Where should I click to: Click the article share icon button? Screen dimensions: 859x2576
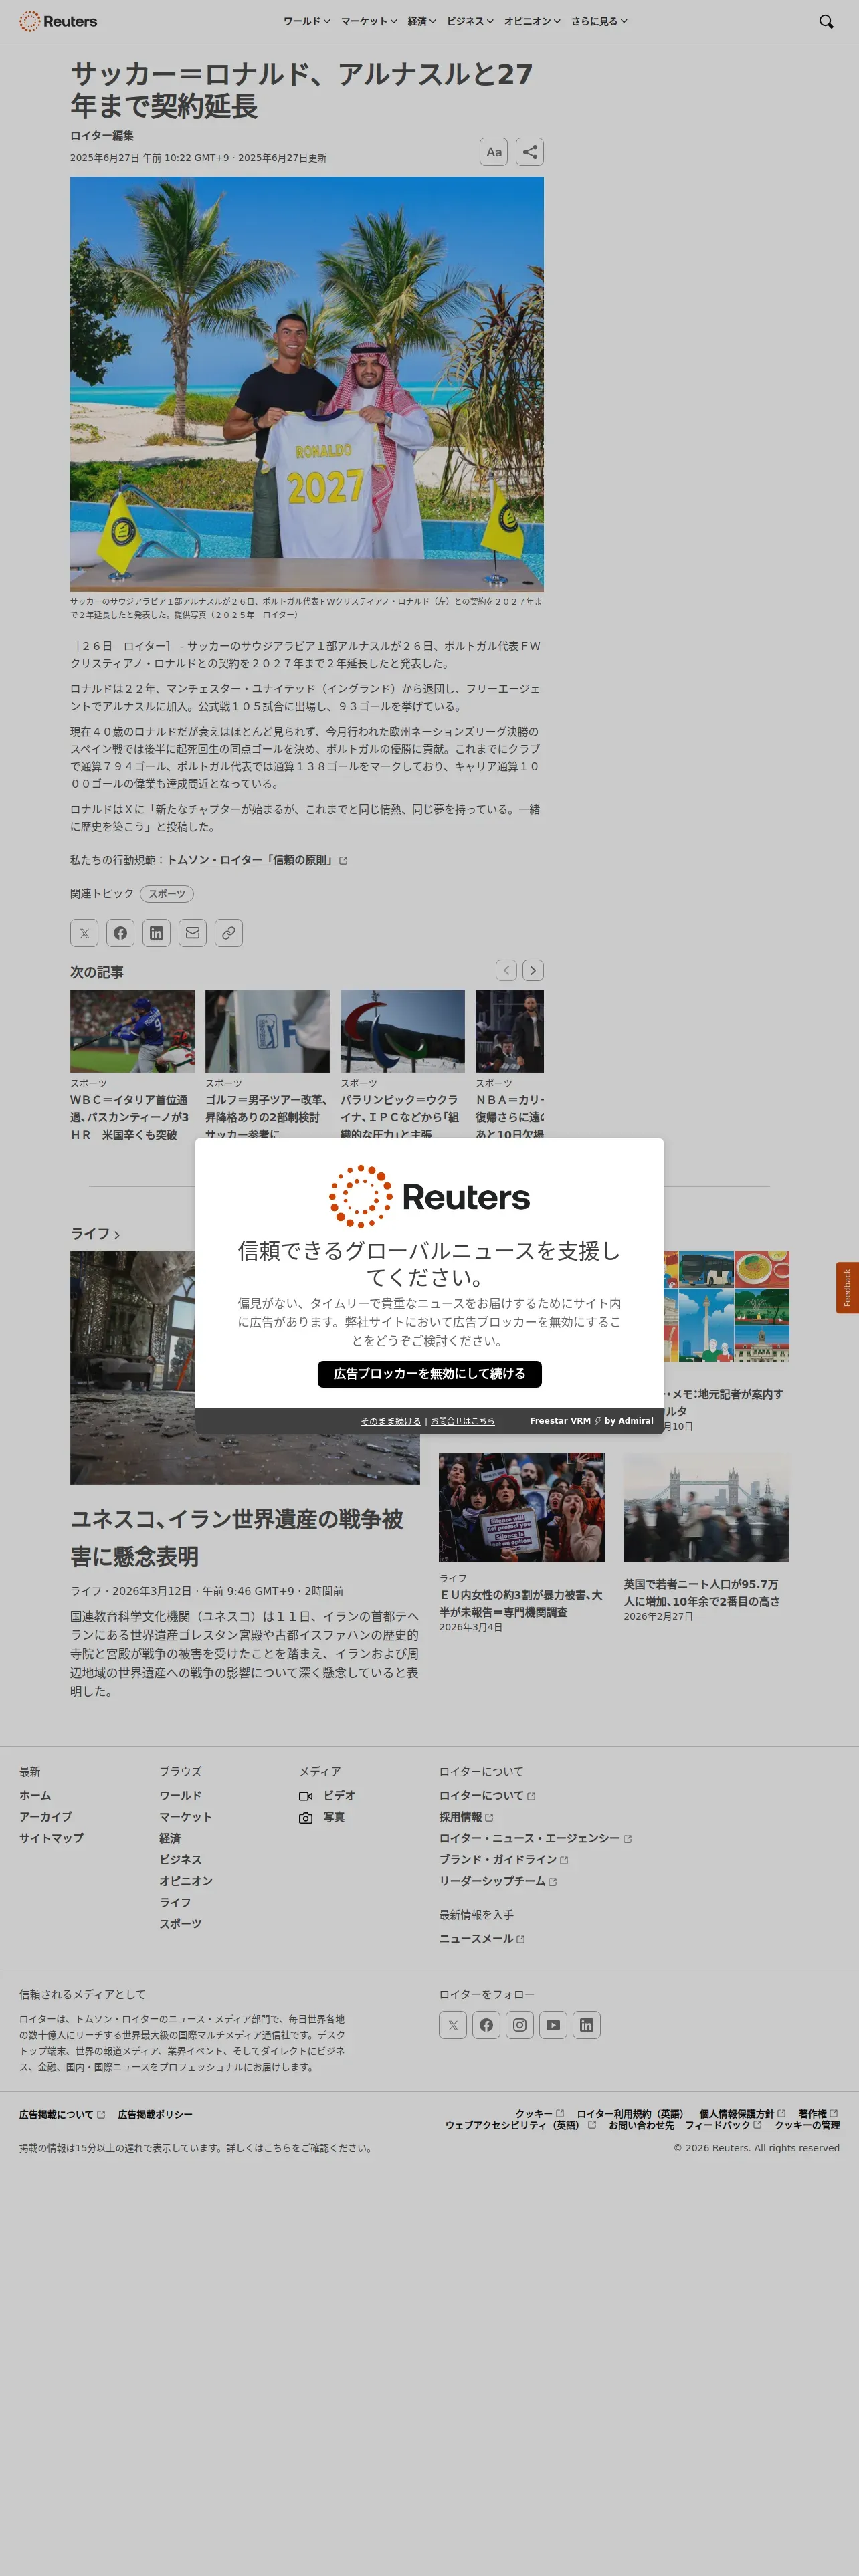coord(530,152)
